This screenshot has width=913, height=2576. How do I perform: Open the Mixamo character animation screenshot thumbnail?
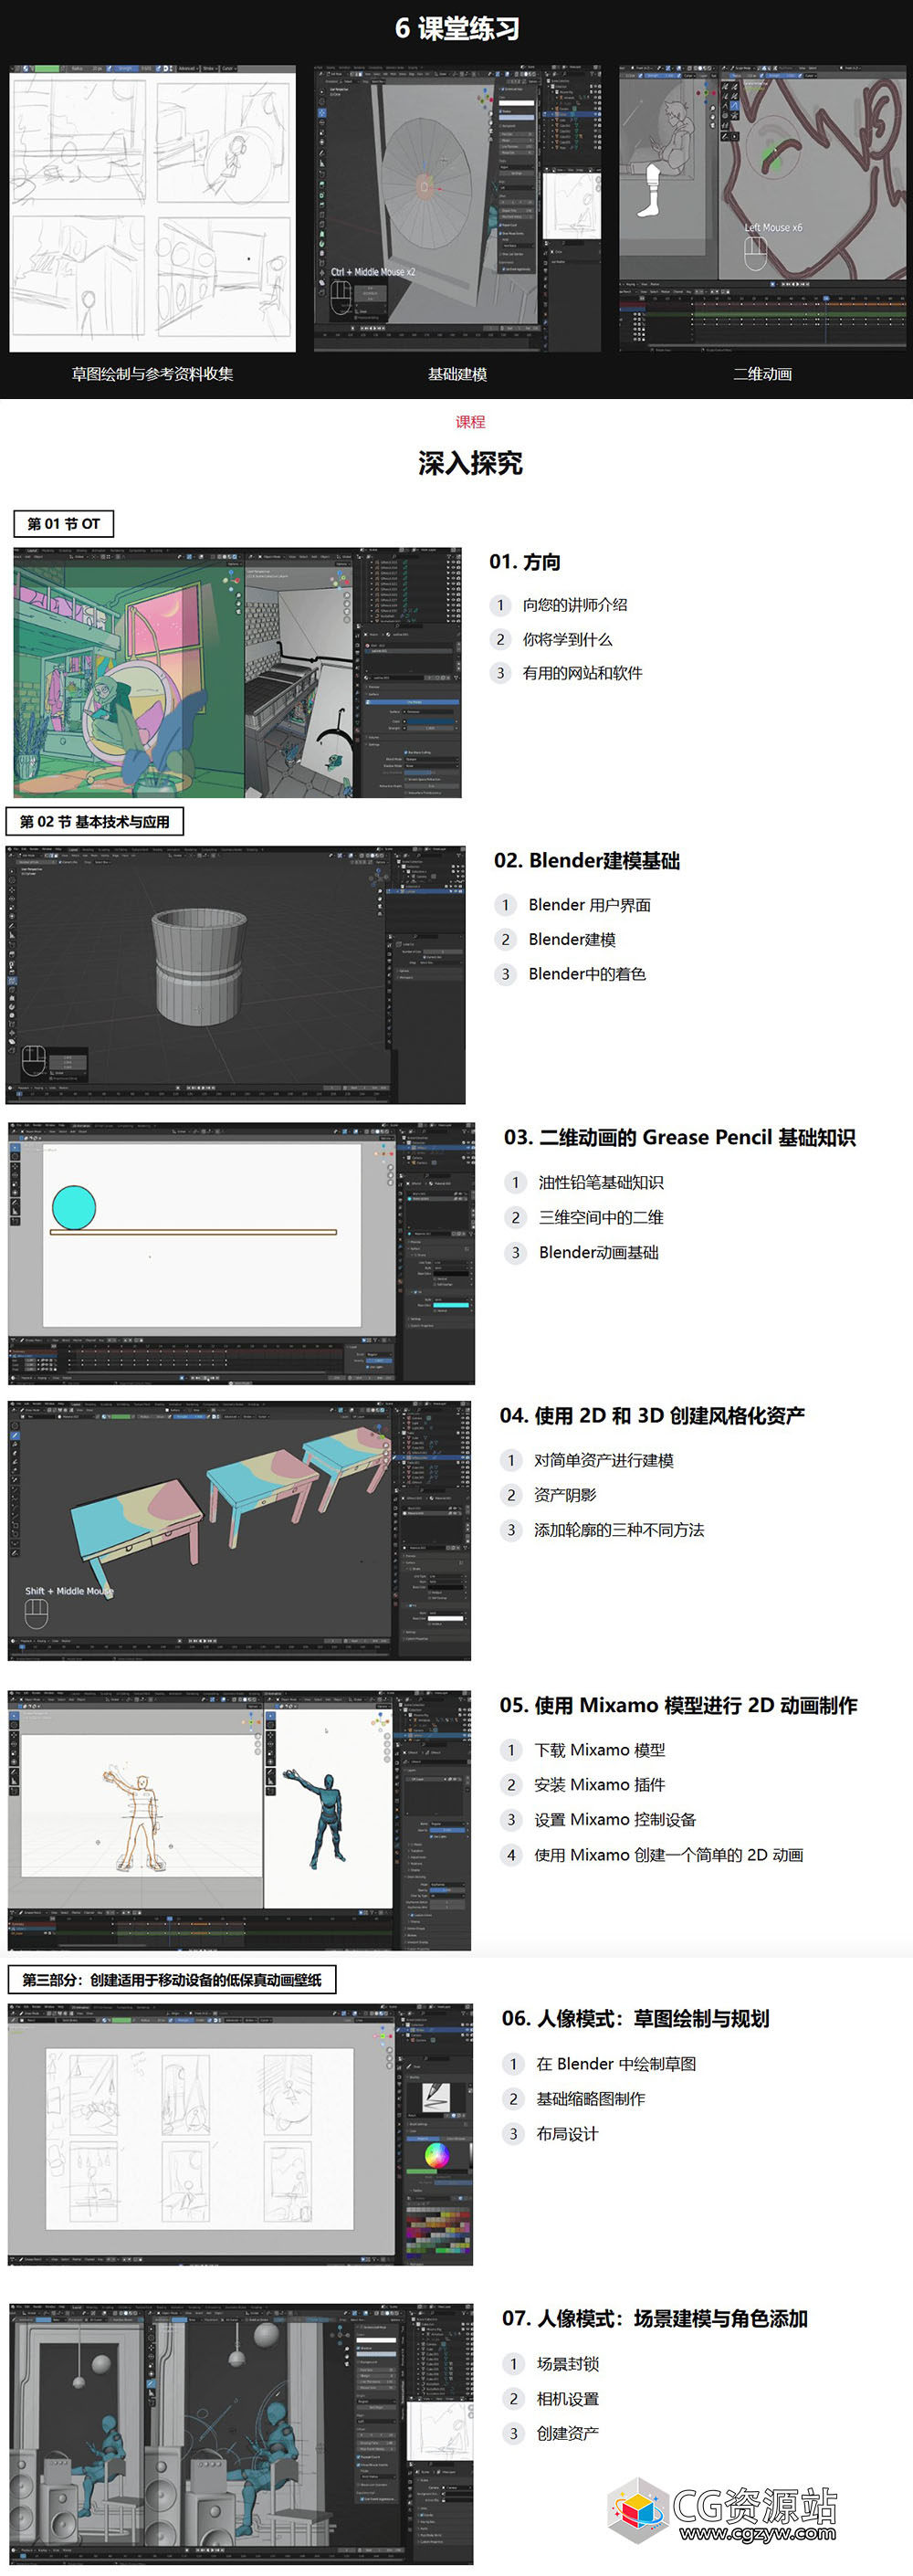[x=239, y=1820]
